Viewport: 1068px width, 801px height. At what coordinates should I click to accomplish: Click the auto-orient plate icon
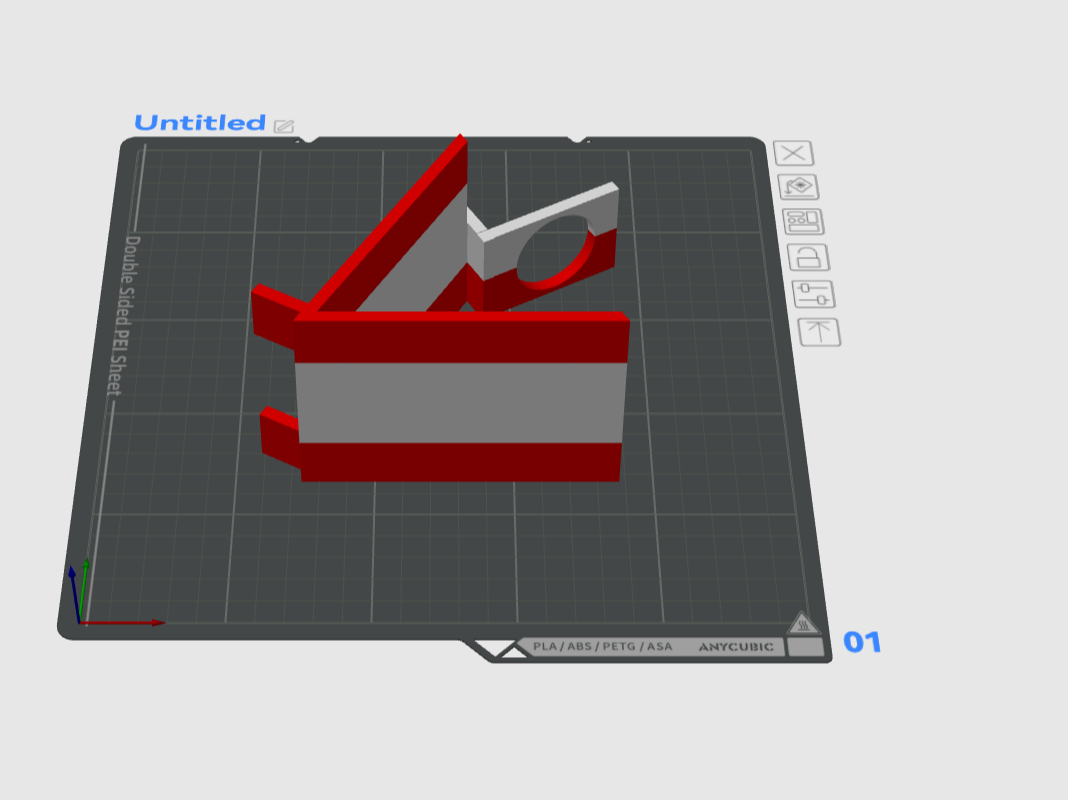pyautogui.click(x=798, y=187)
